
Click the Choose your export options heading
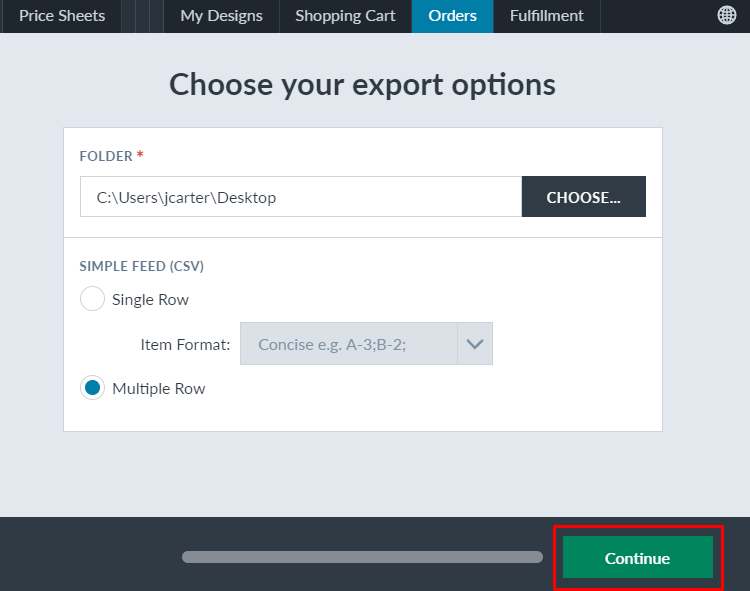(363, 85)
